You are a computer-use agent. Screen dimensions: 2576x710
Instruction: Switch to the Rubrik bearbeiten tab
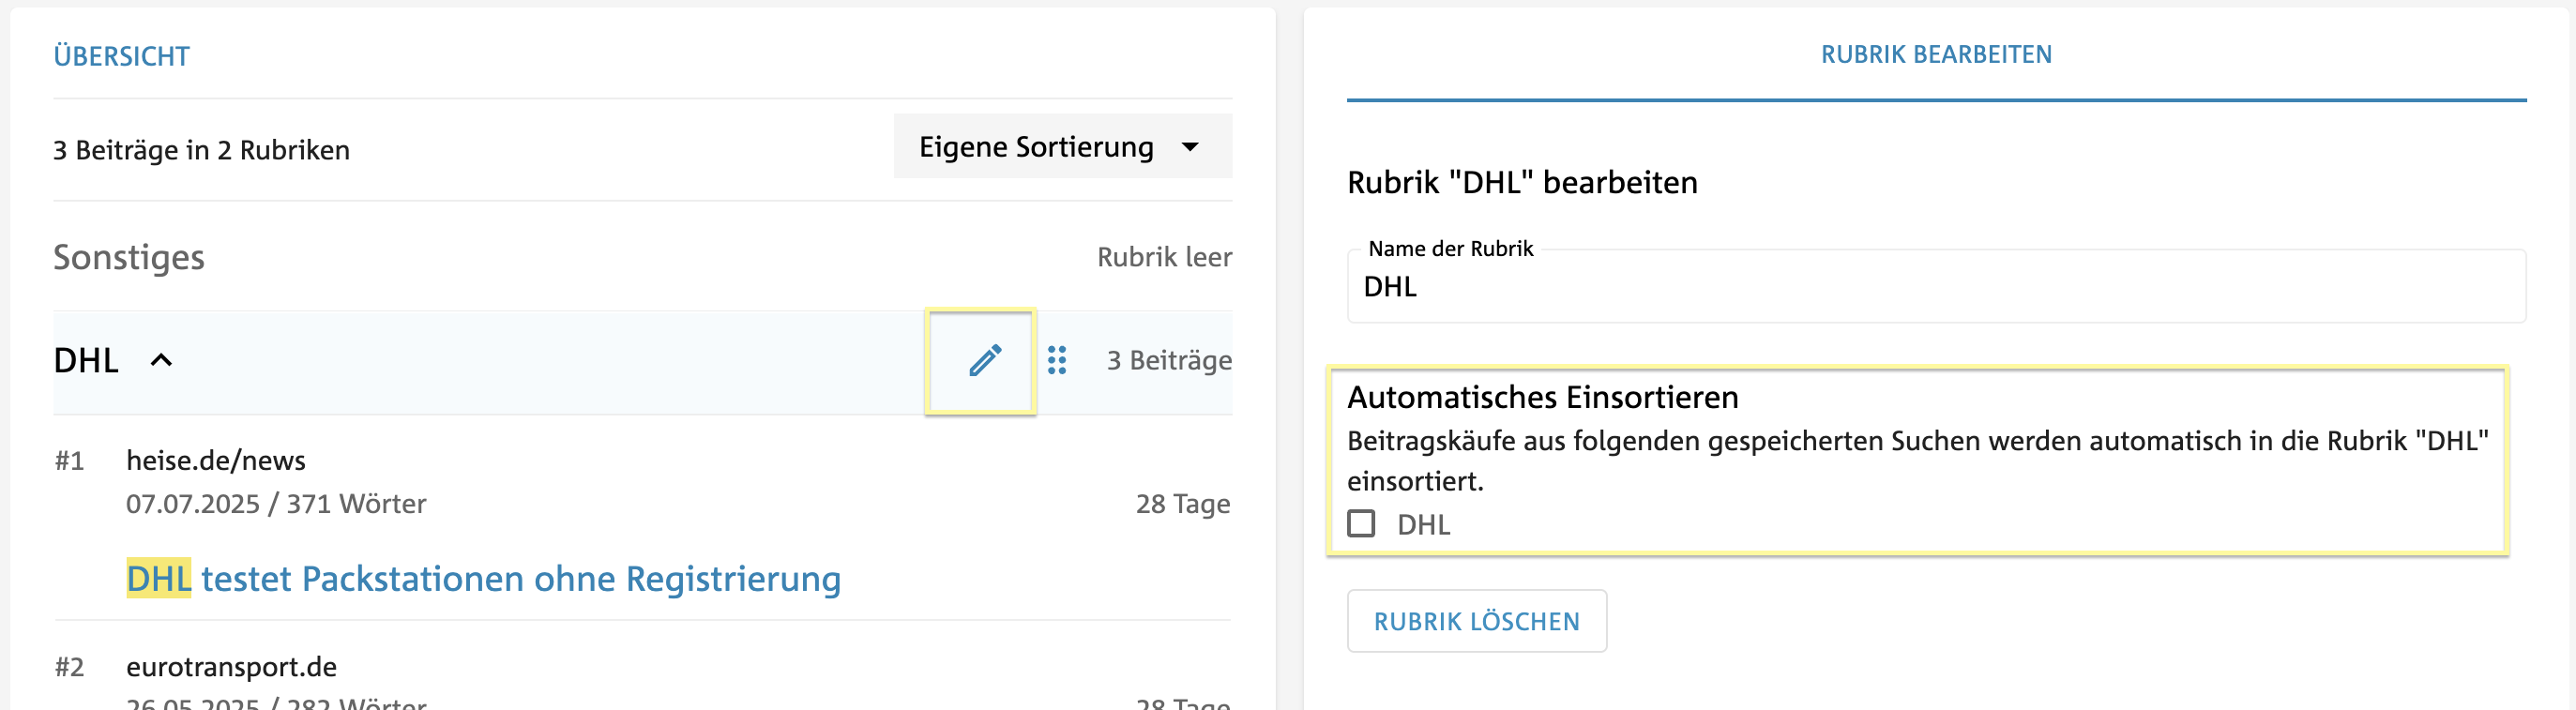1936,54
